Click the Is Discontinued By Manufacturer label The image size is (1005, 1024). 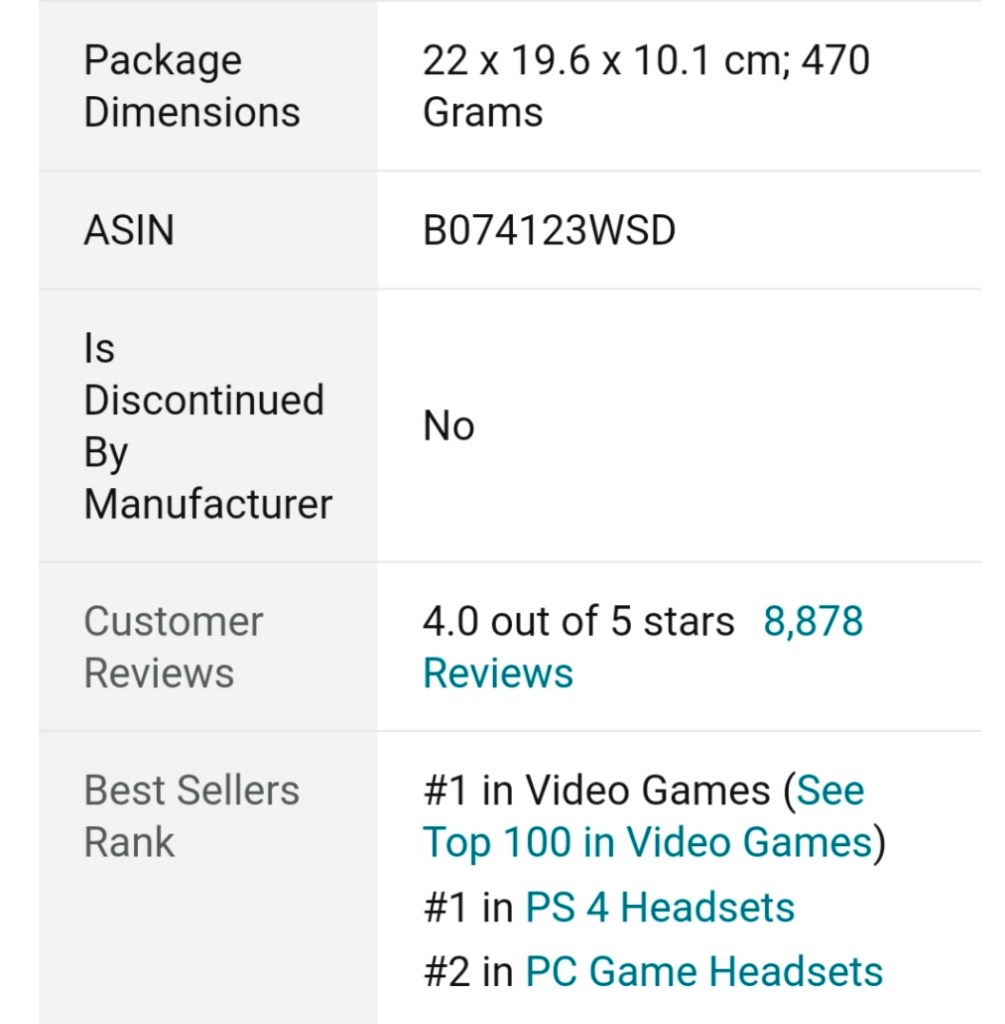point(207,426)
